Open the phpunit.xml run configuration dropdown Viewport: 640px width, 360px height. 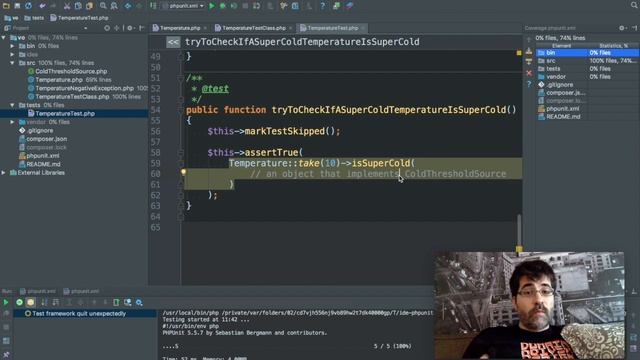(182, 6)
